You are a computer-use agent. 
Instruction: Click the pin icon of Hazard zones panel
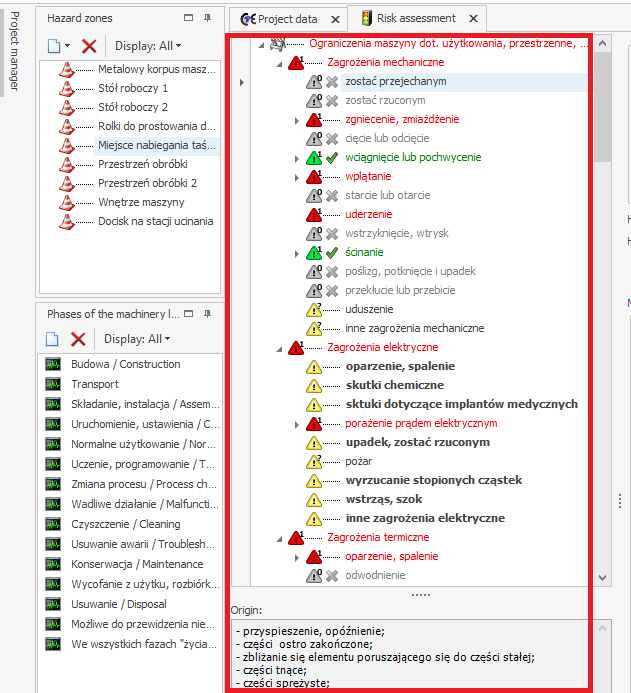click(208, 18)
